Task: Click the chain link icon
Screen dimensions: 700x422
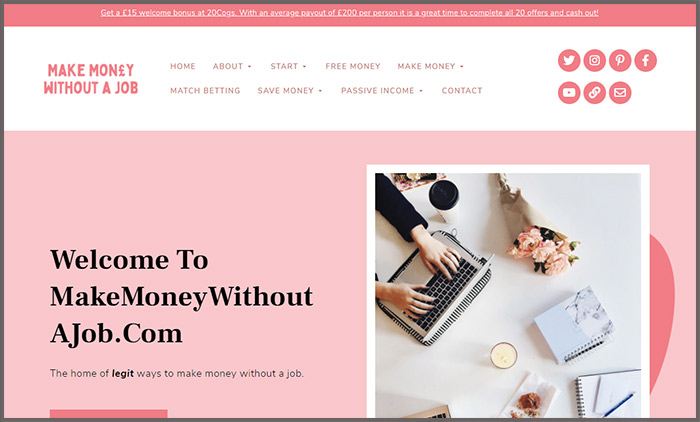Action: (594, 92)
